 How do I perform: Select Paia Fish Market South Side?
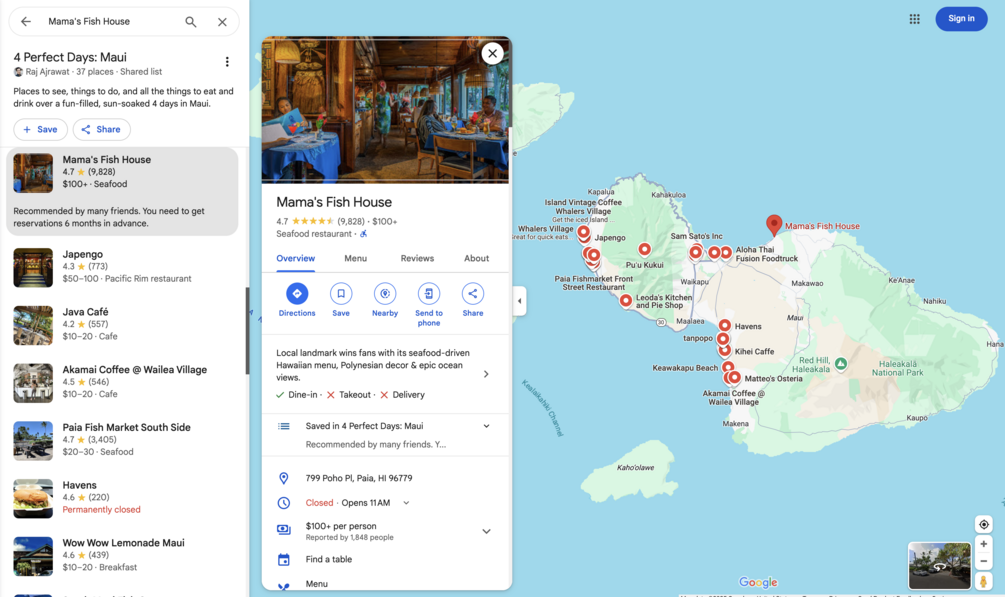pos(122,440)
